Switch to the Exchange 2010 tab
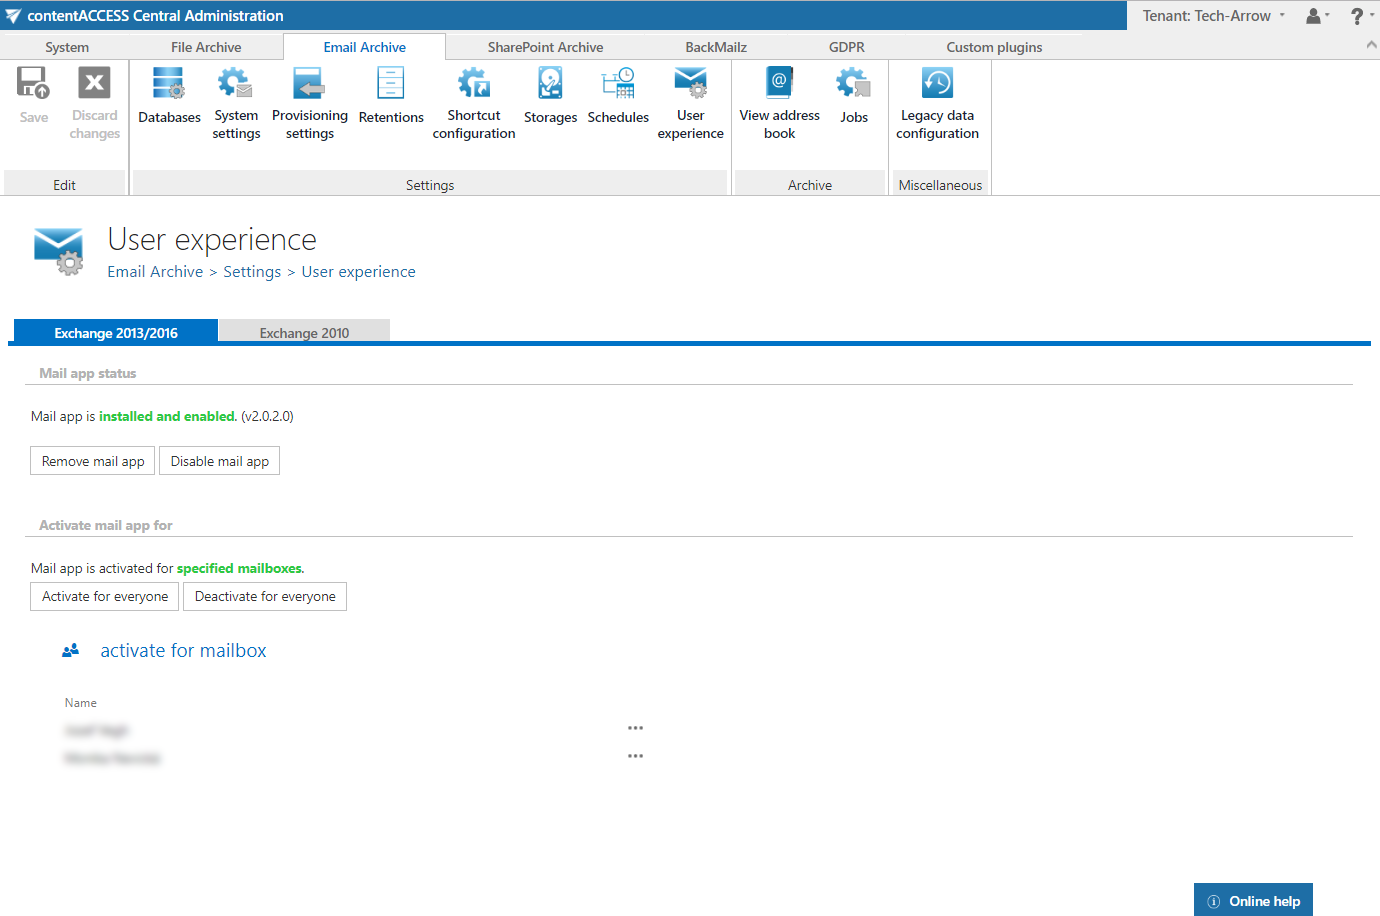 [304, 332]
